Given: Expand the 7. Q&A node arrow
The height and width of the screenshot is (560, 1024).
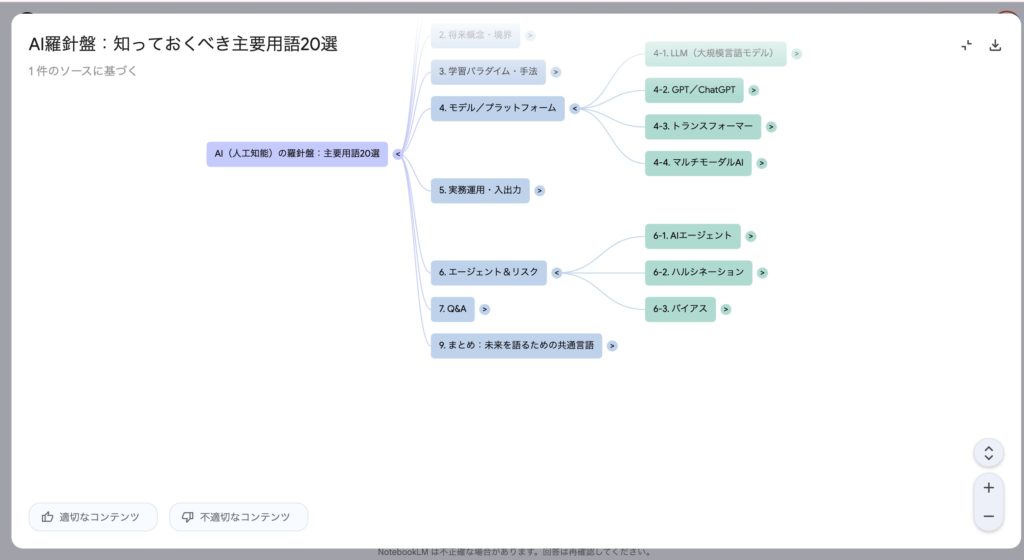Looking at the screenshot, I should [x=485, y=309].
